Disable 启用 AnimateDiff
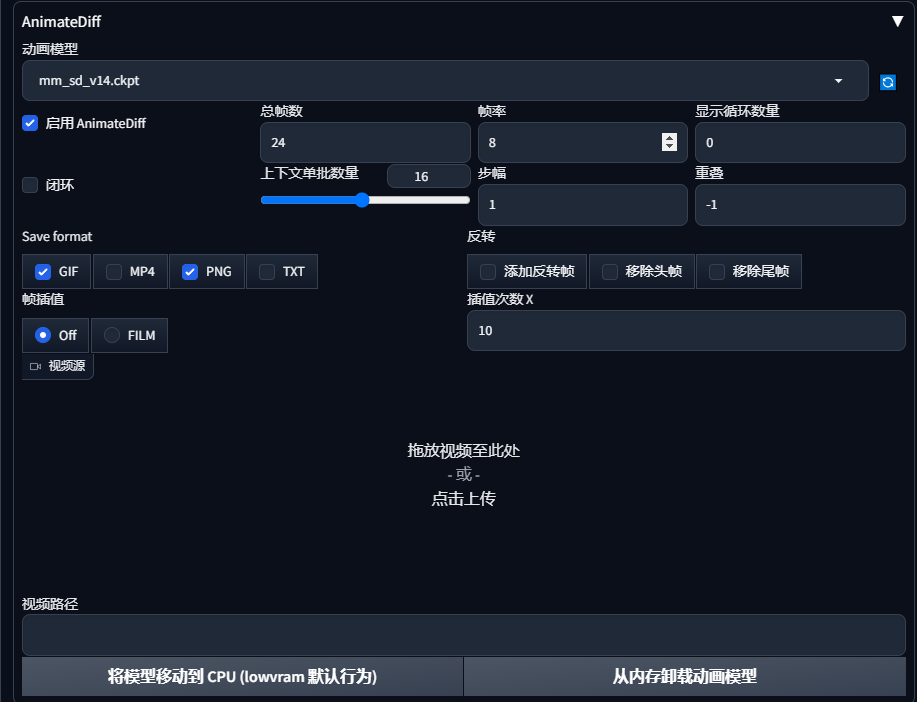 (29, 123)
